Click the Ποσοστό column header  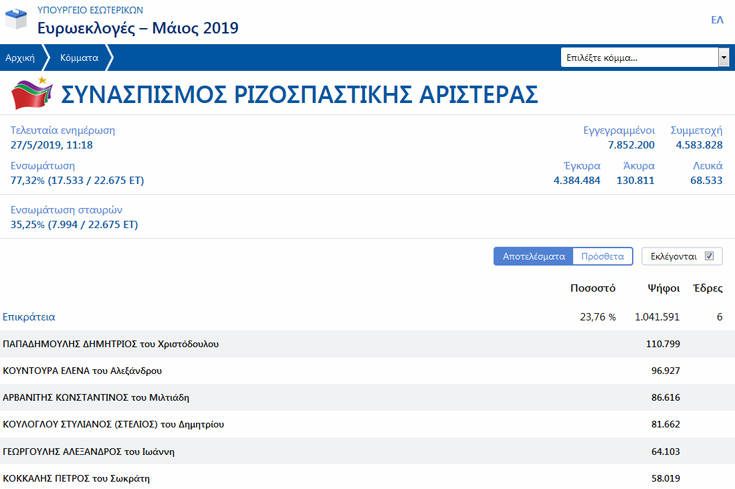[x=592, y=288]
